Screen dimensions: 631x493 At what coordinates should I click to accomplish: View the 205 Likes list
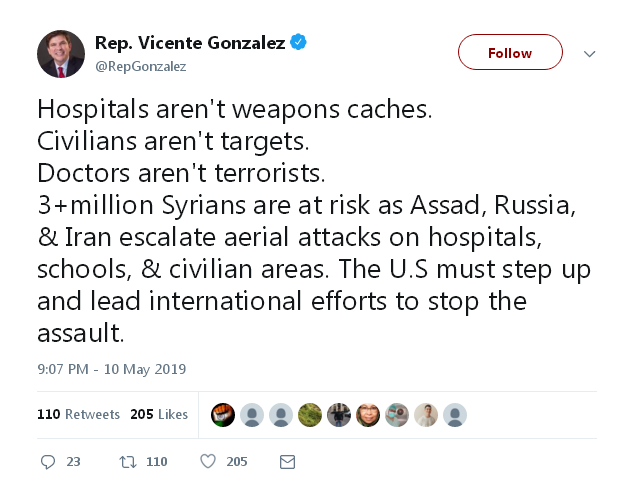[159, 414]
